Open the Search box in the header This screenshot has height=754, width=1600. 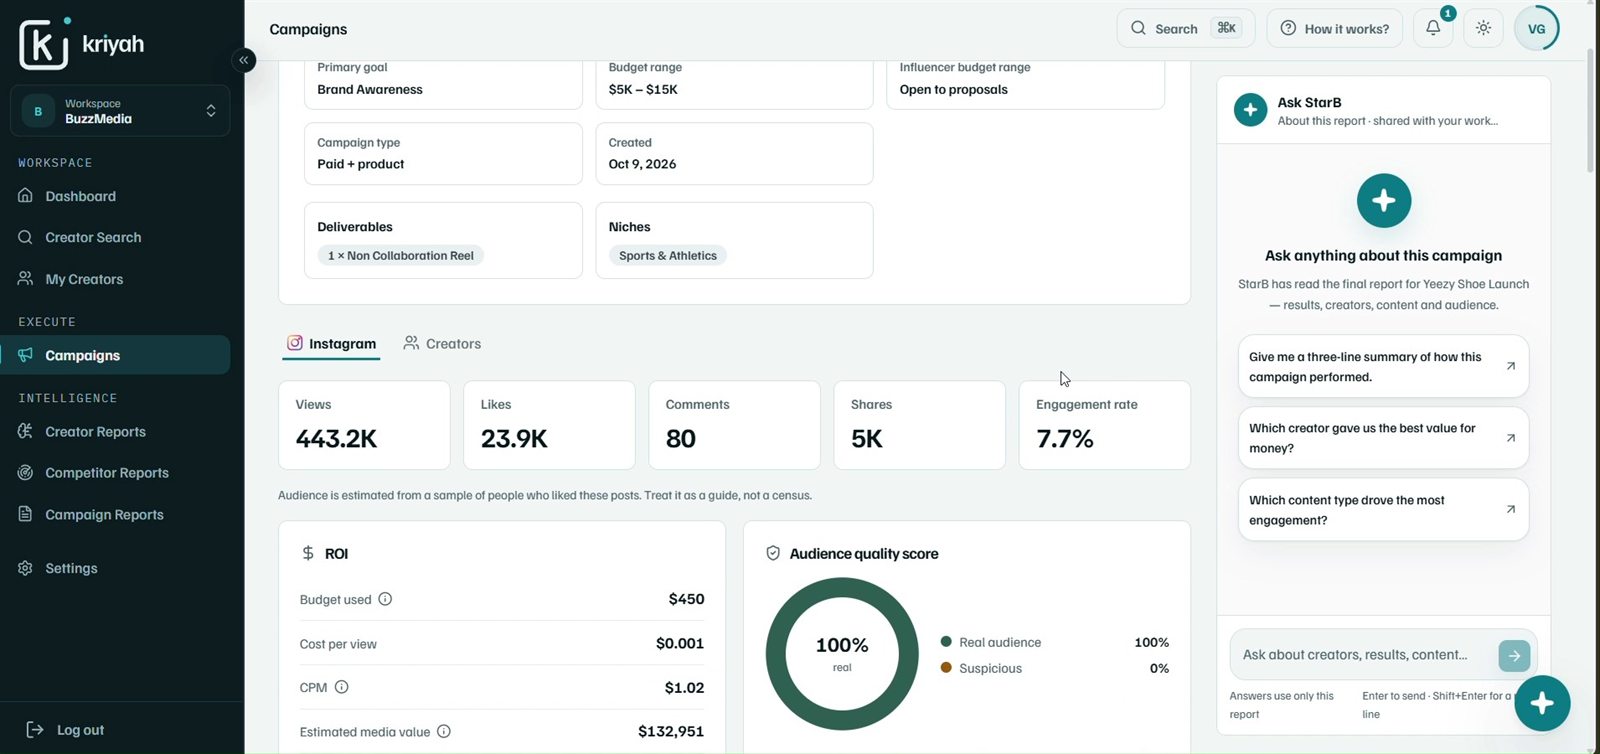[x=1185, y=28]
